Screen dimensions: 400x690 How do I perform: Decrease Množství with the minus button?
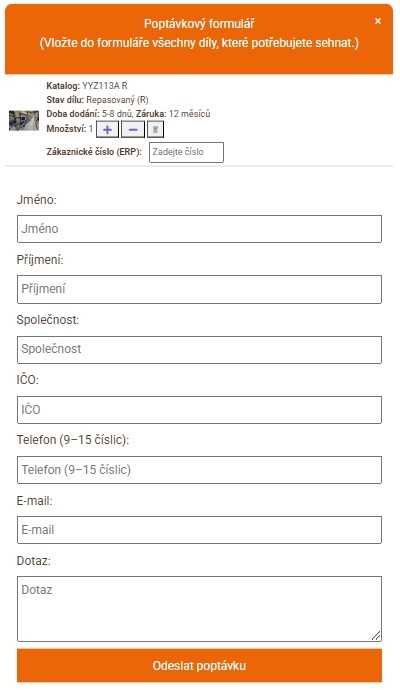point(133,130)
